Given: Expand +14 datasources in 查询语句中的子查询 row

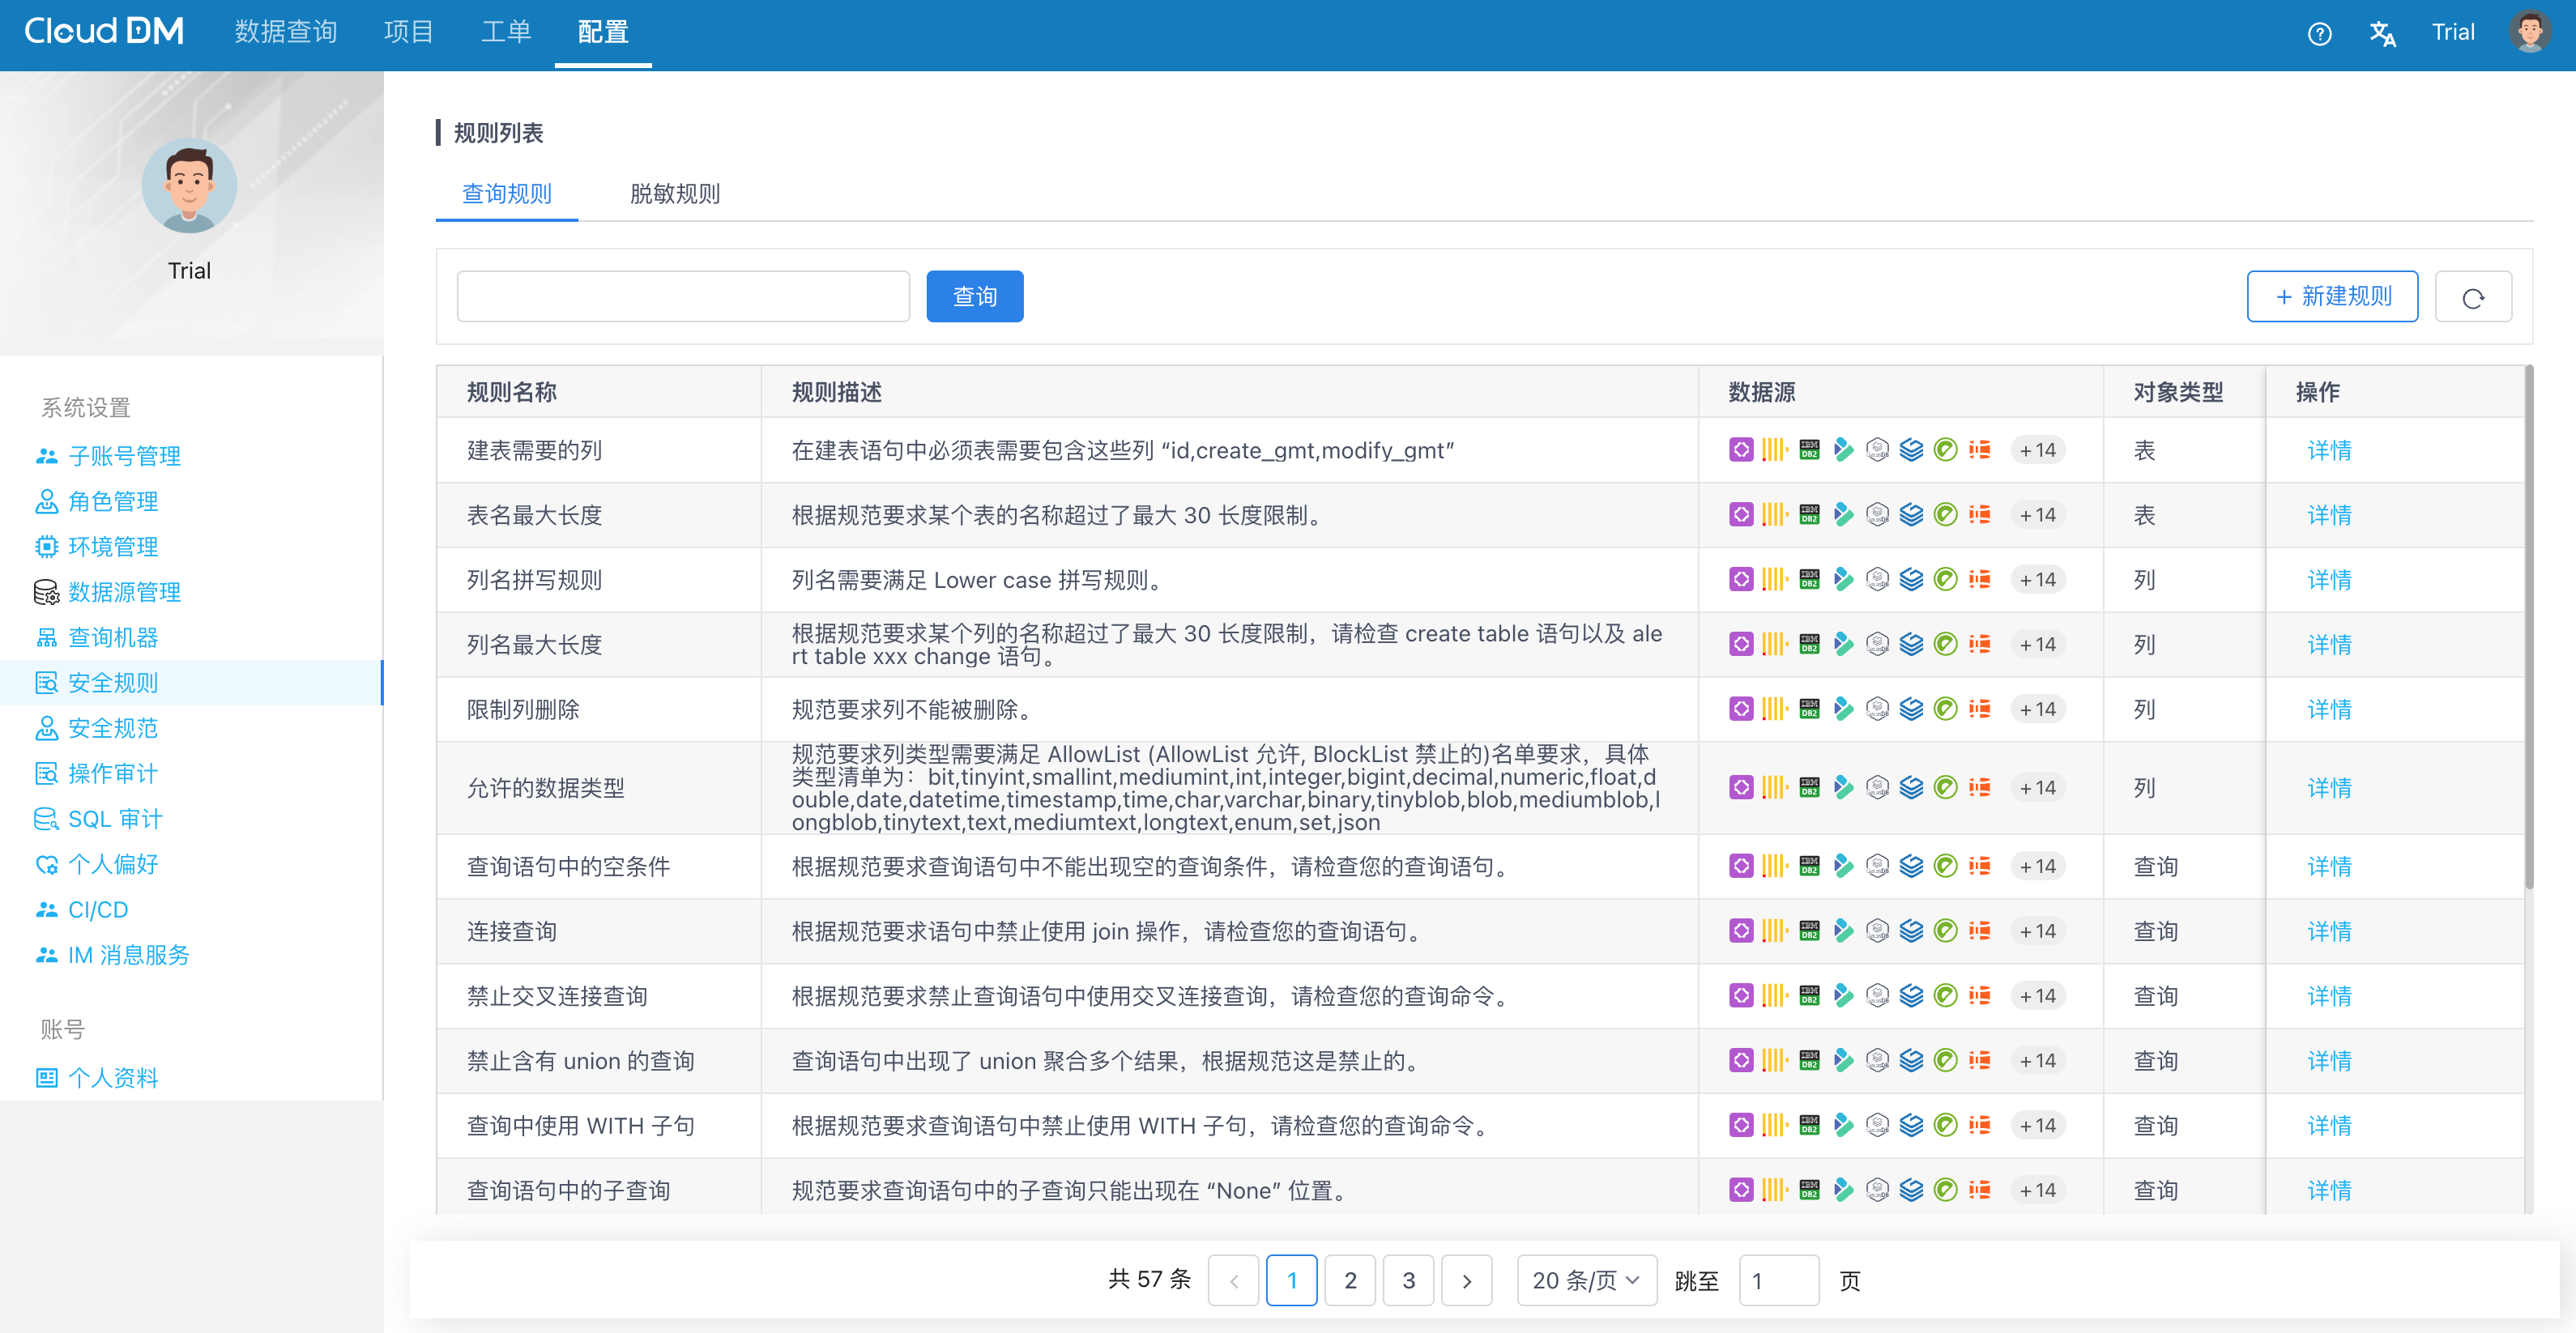Looking at the screenshot, I should (2037, 1191).
